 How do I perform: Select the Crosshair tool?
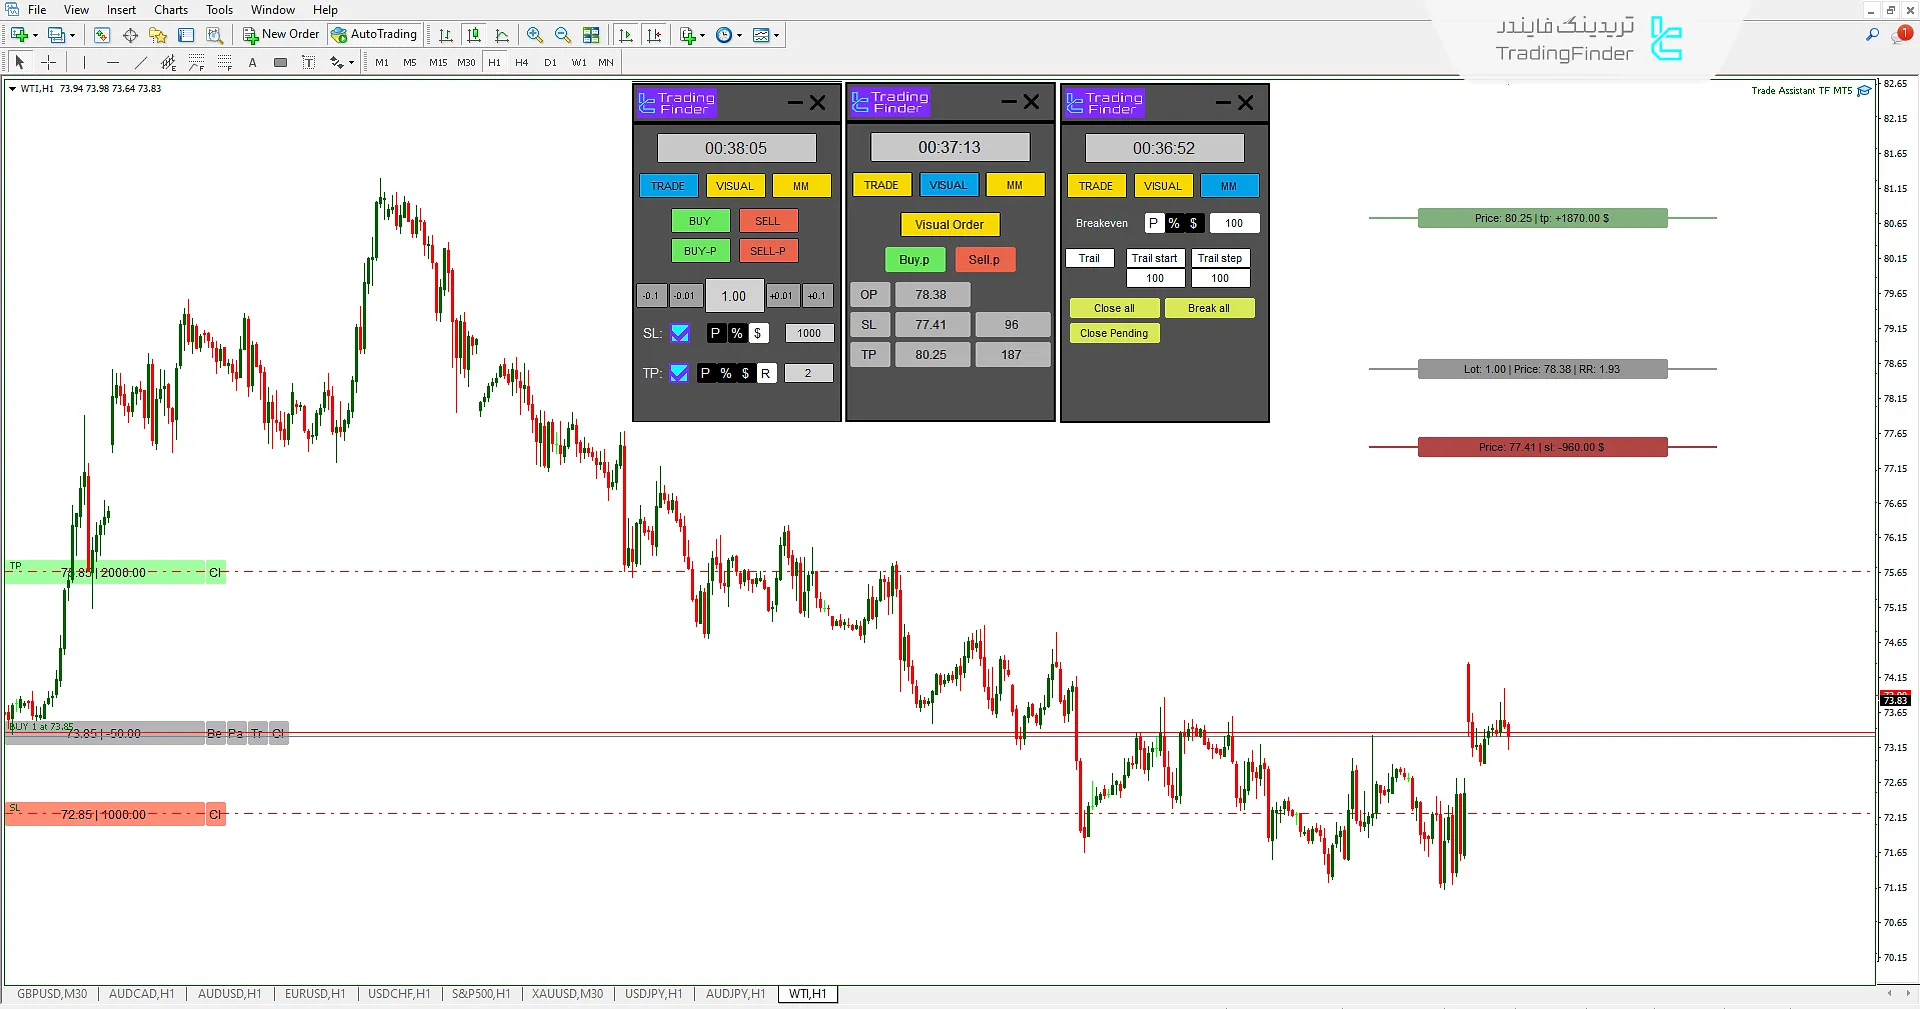pyautogui.click(x=49, y=62)
